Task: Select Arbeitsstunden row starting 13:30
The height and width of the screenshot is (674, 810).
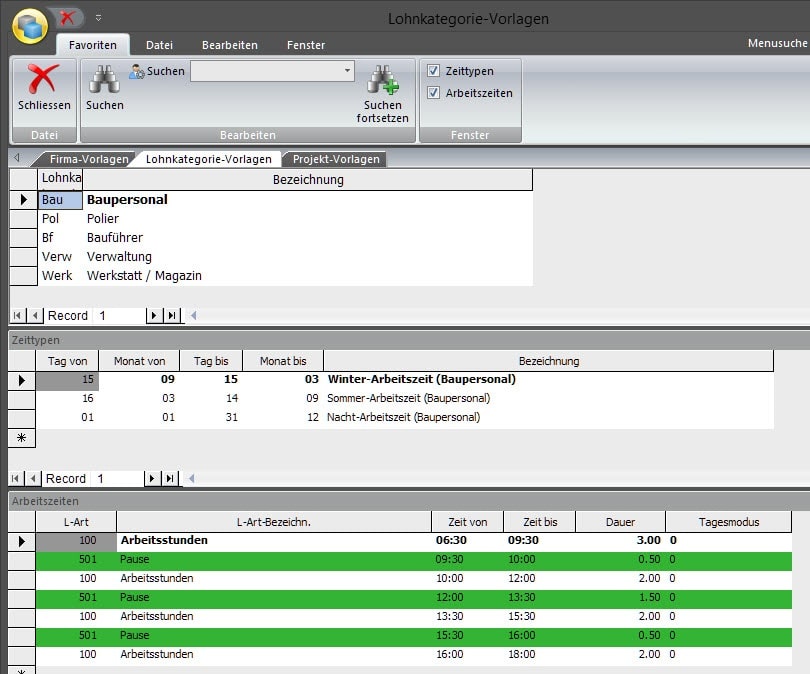Action: 414,616
